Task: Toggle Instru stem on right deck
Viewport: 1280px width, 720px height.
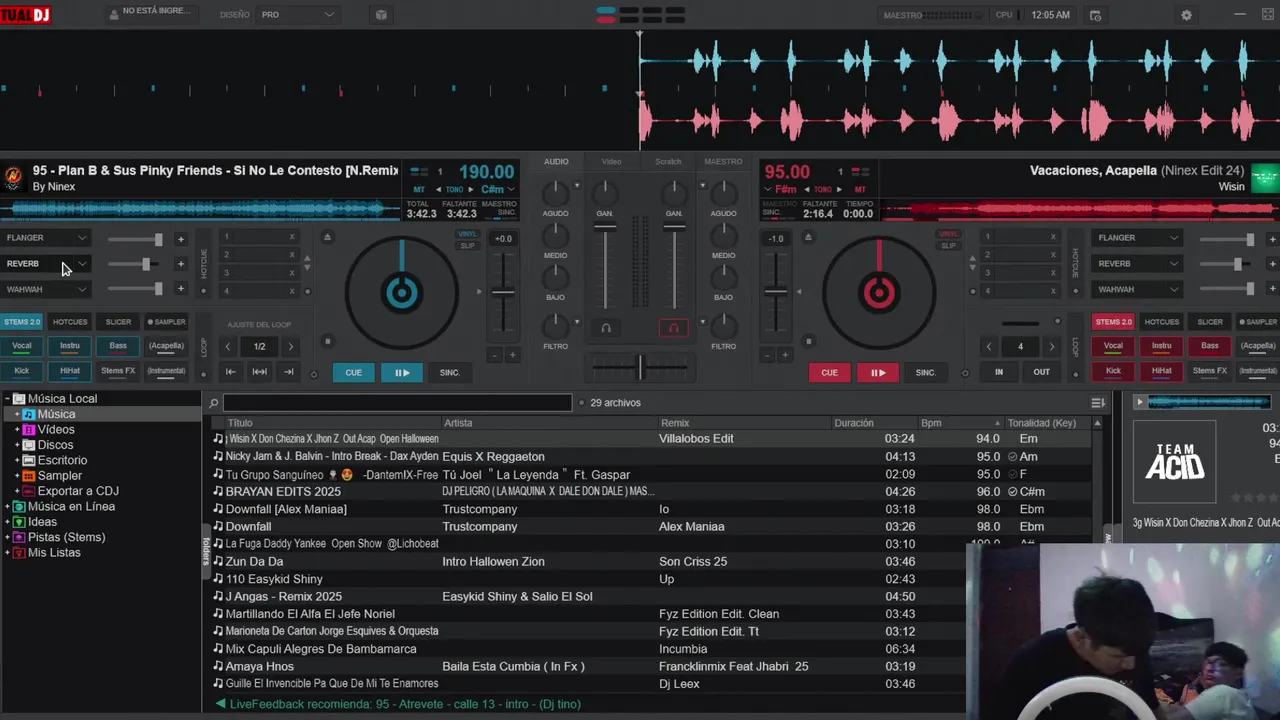Action: tap(1161, 346)
